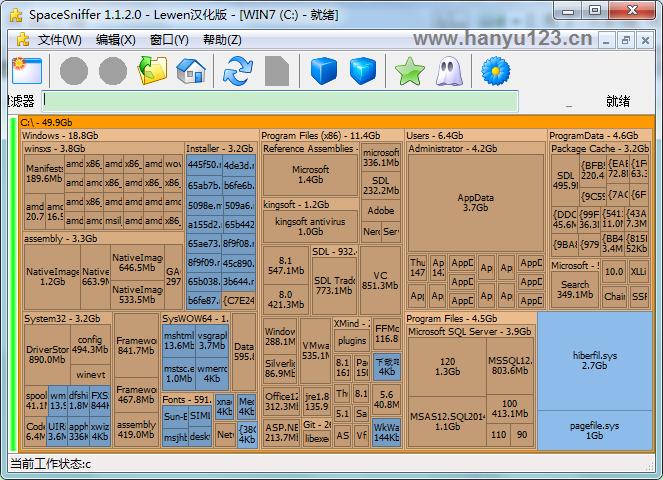This screenshot has height=480, width=663.
Task: Select the pagefile.sys 1Gb block
Action: tap(595, 430)
